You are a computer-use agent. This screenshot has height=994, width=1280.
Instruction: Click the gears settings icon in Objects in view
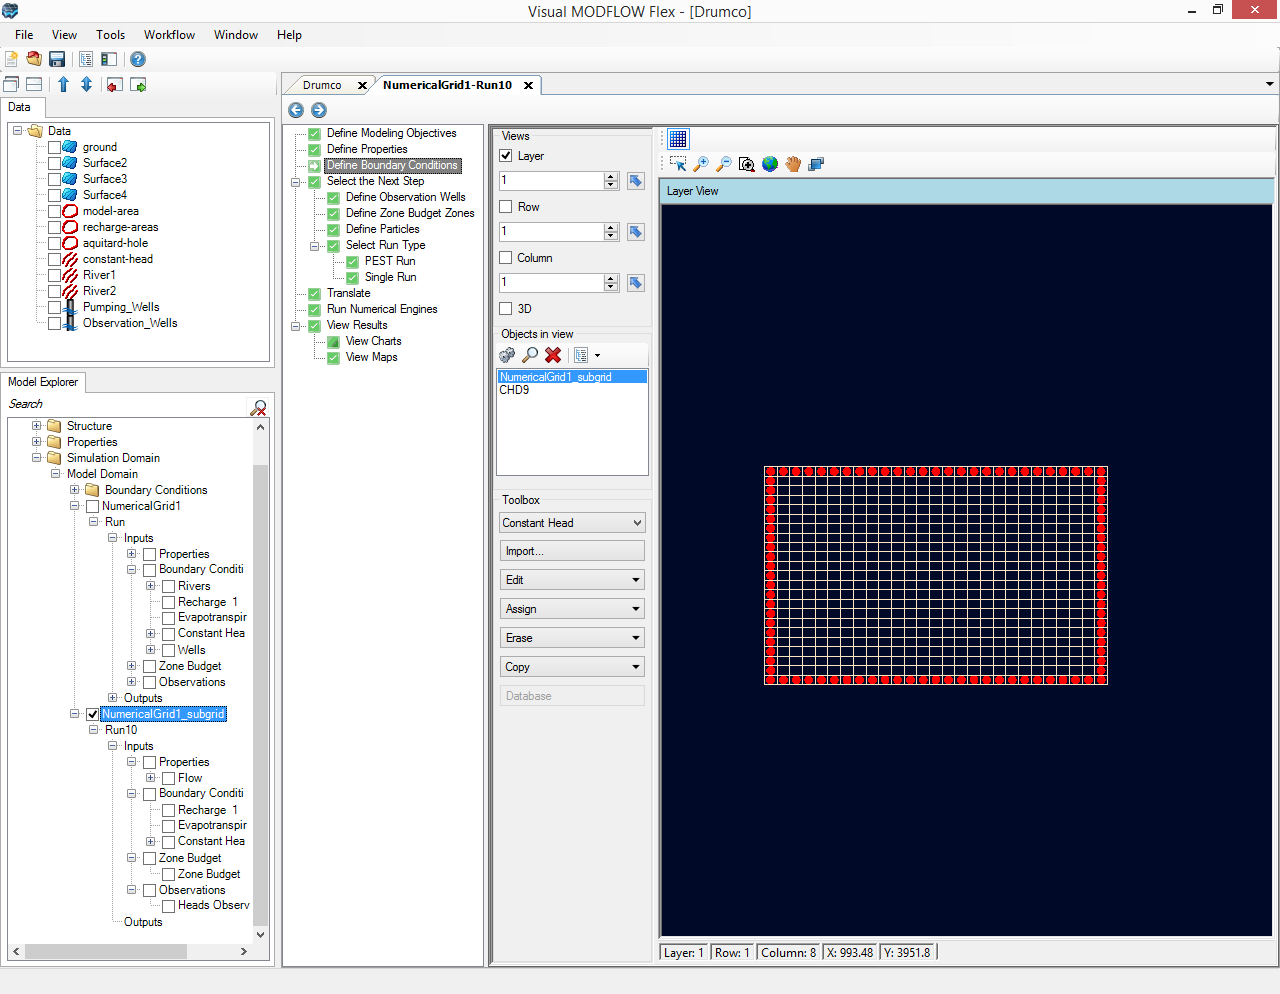507,355
